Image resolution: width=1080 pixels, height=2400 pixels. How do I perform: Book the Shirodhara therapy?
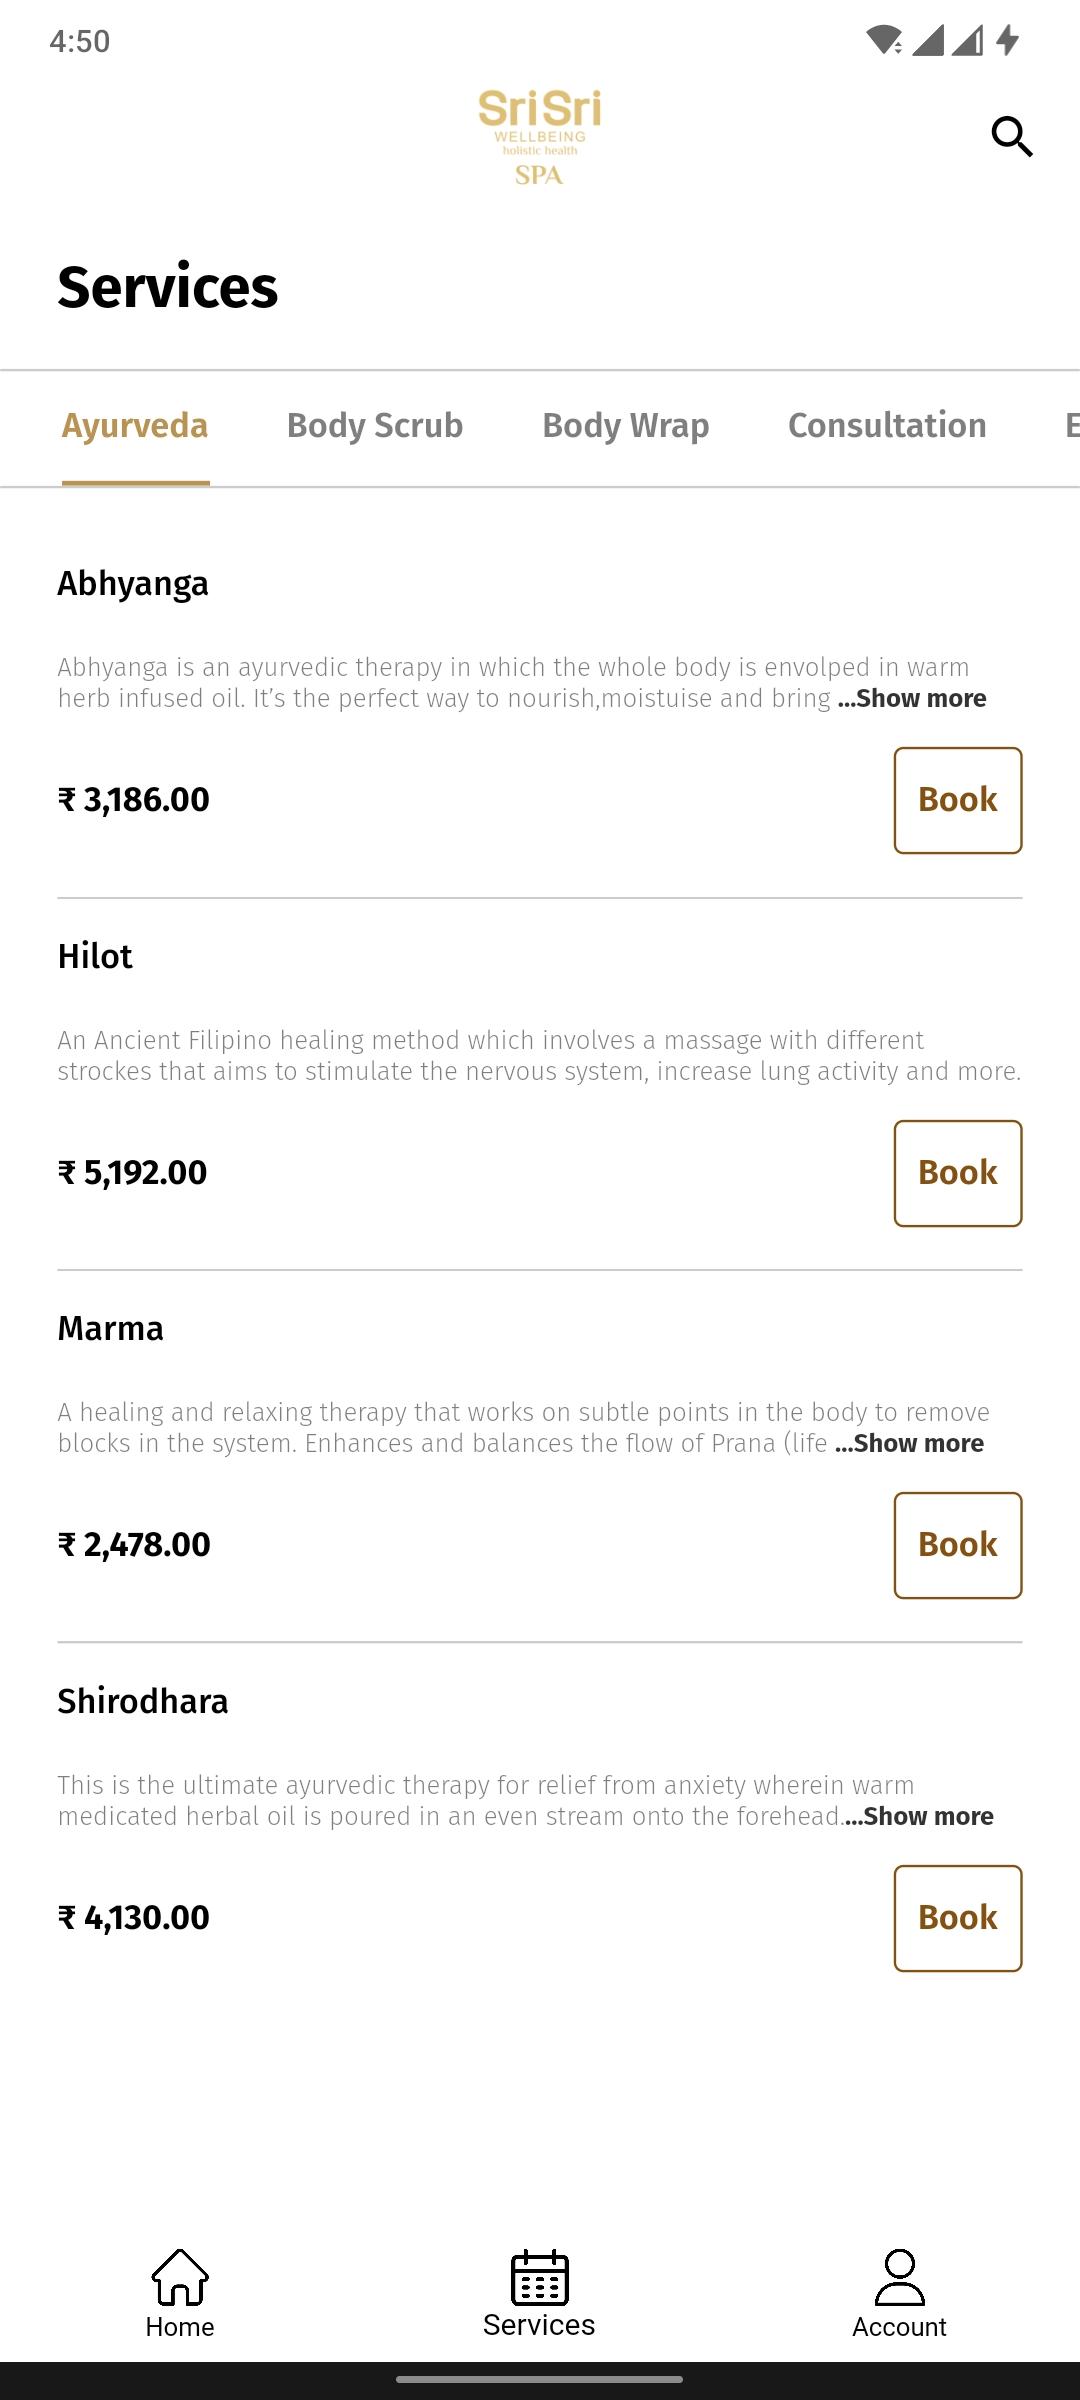(x=958, y=1918)
